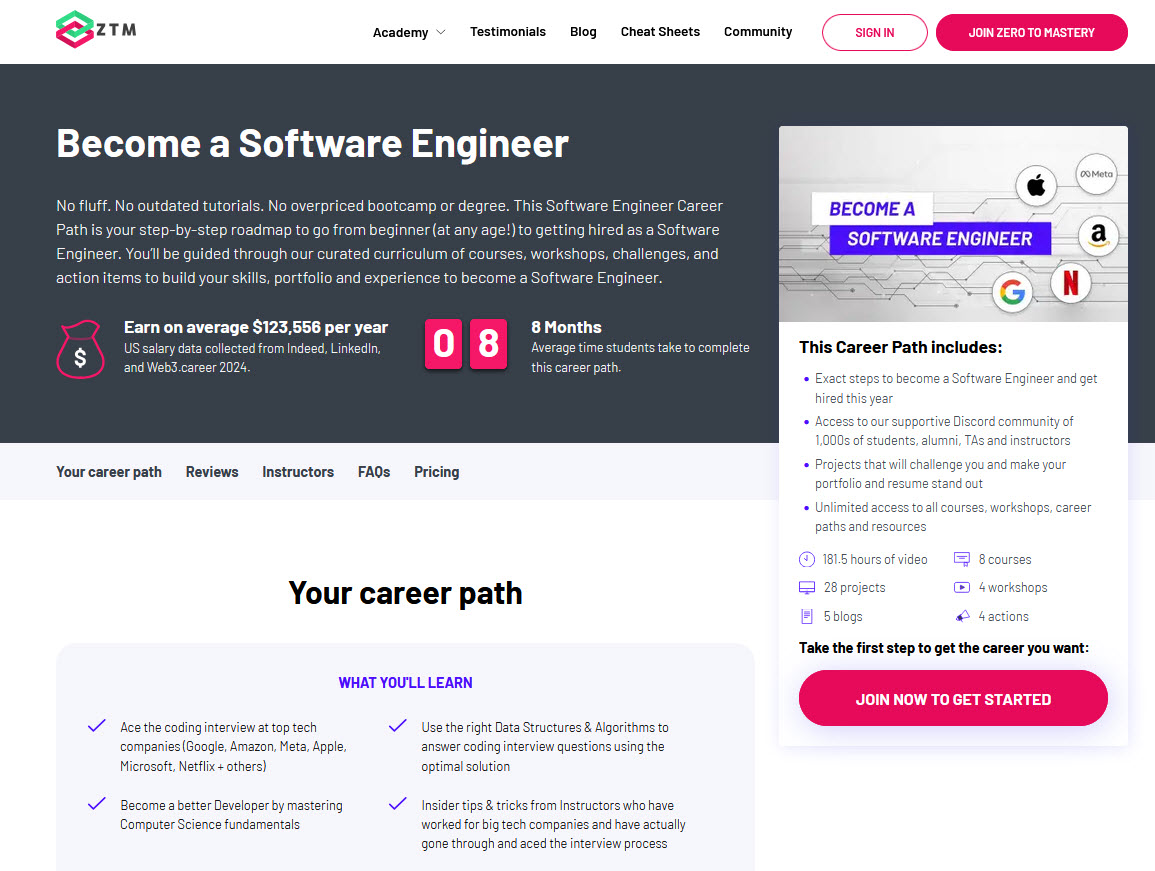Select the Your career path tab
1155x871 pixels.
click(x=109, y=472)
